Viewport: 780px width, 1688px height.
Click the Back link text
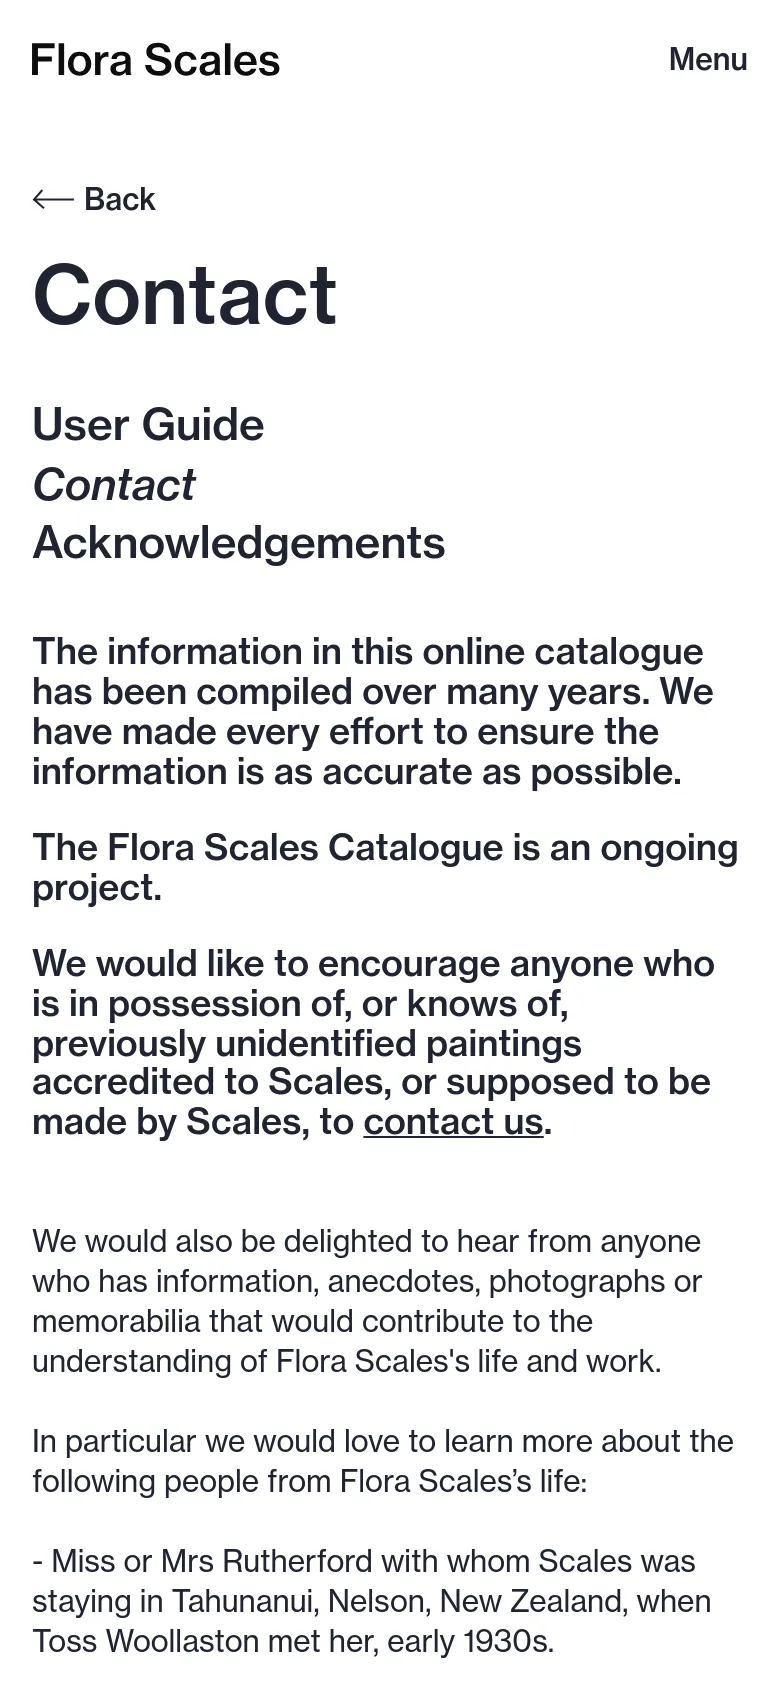click(120, 199)
